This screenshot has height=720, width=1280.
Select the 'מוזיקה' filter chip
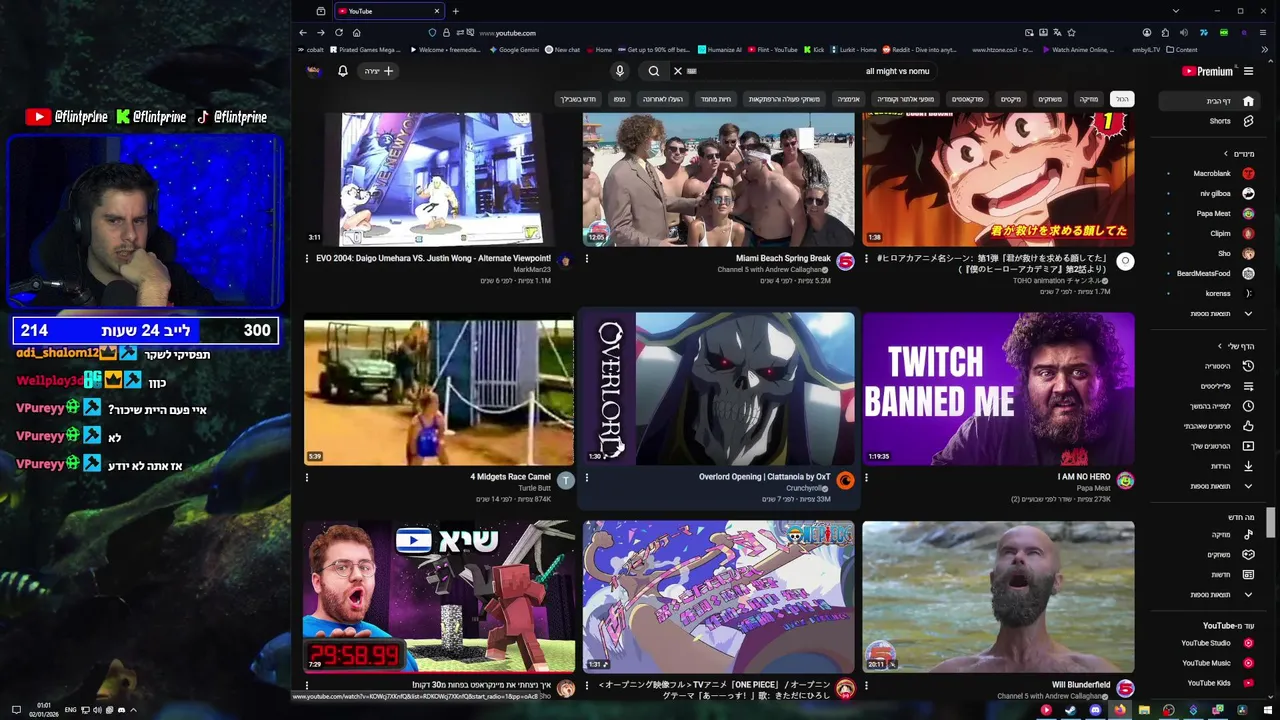[1088, 99]
